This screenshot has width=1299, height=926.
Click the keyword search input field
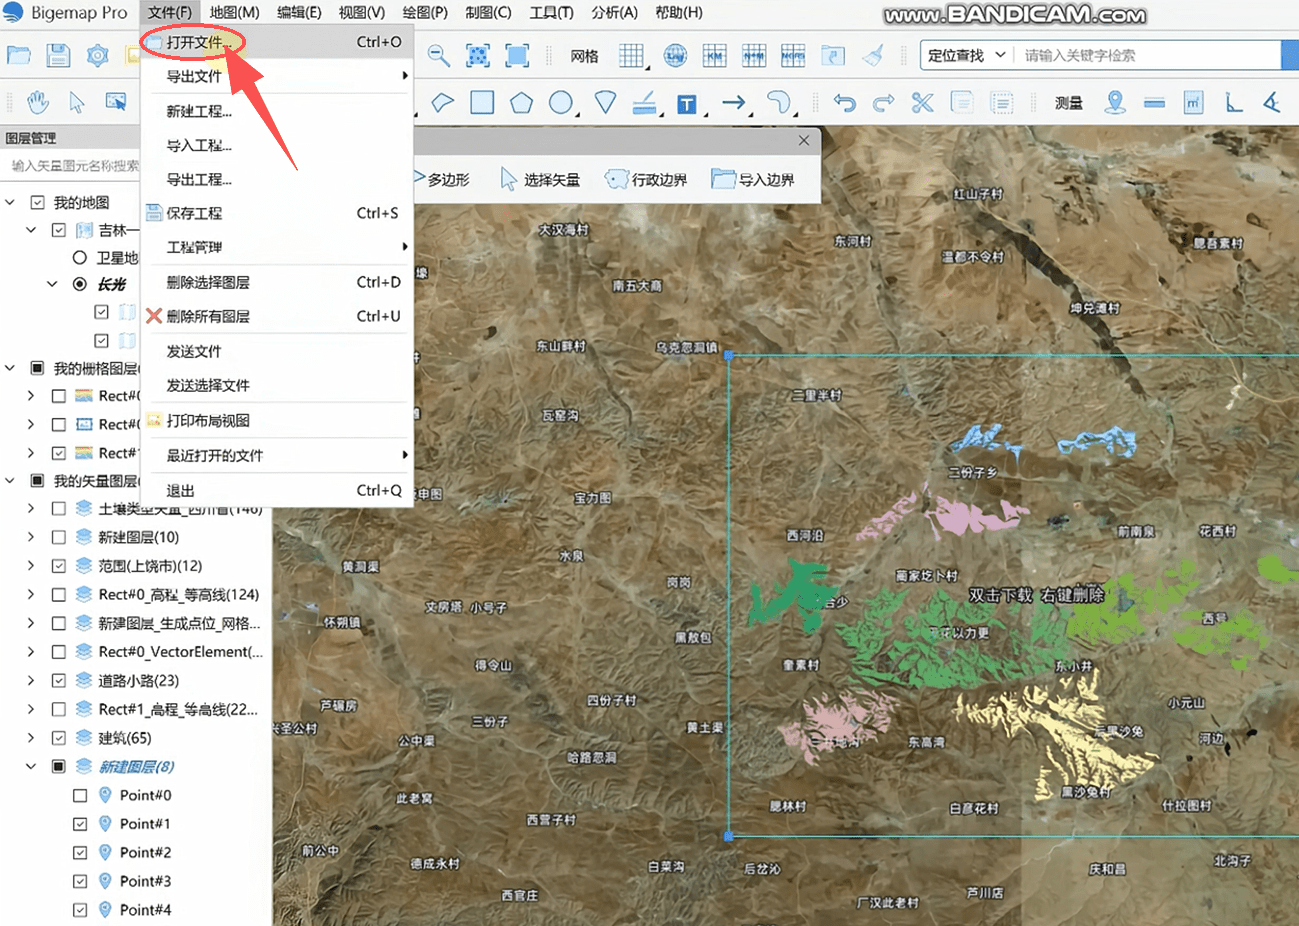1148,55
